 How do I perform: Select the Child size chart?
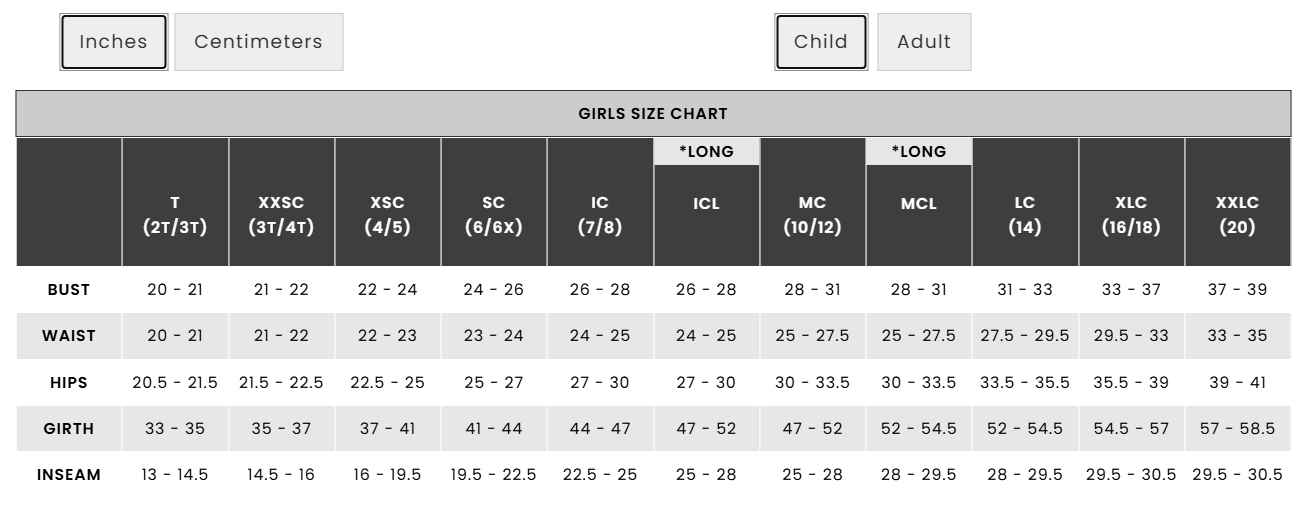click(x=821, y=42)
